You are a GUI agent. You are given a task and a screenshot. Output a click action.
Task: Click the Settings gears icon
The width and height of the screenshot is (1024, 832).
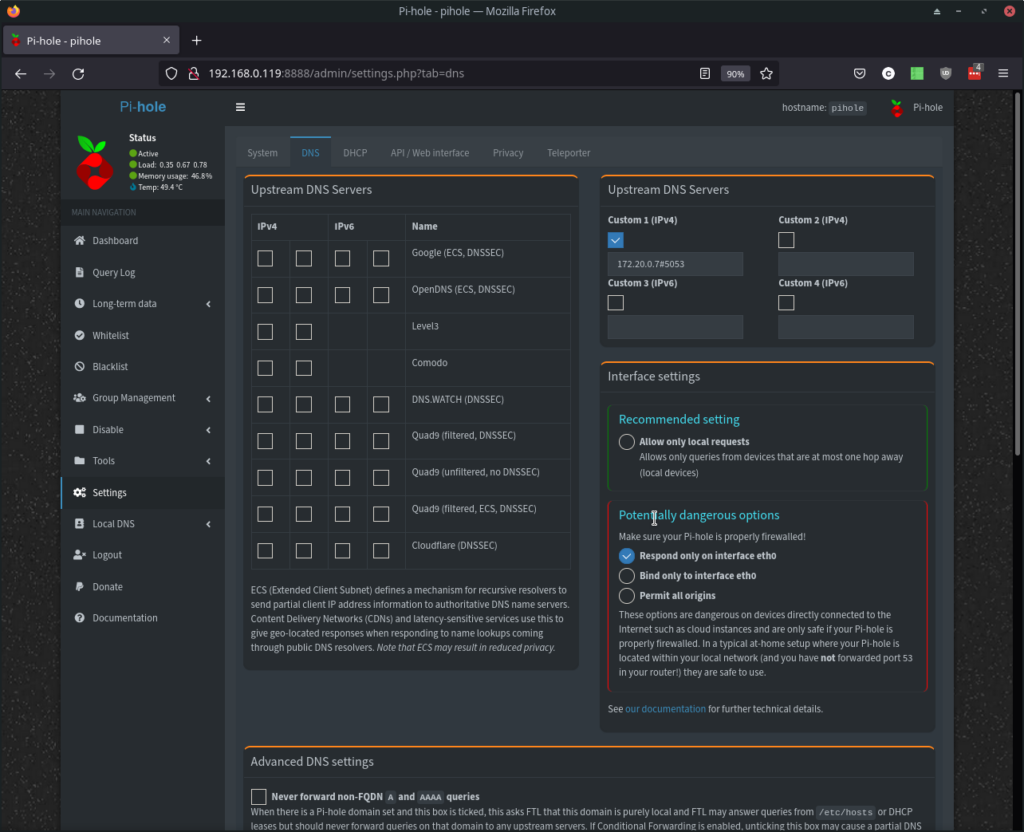click(79, 492)
